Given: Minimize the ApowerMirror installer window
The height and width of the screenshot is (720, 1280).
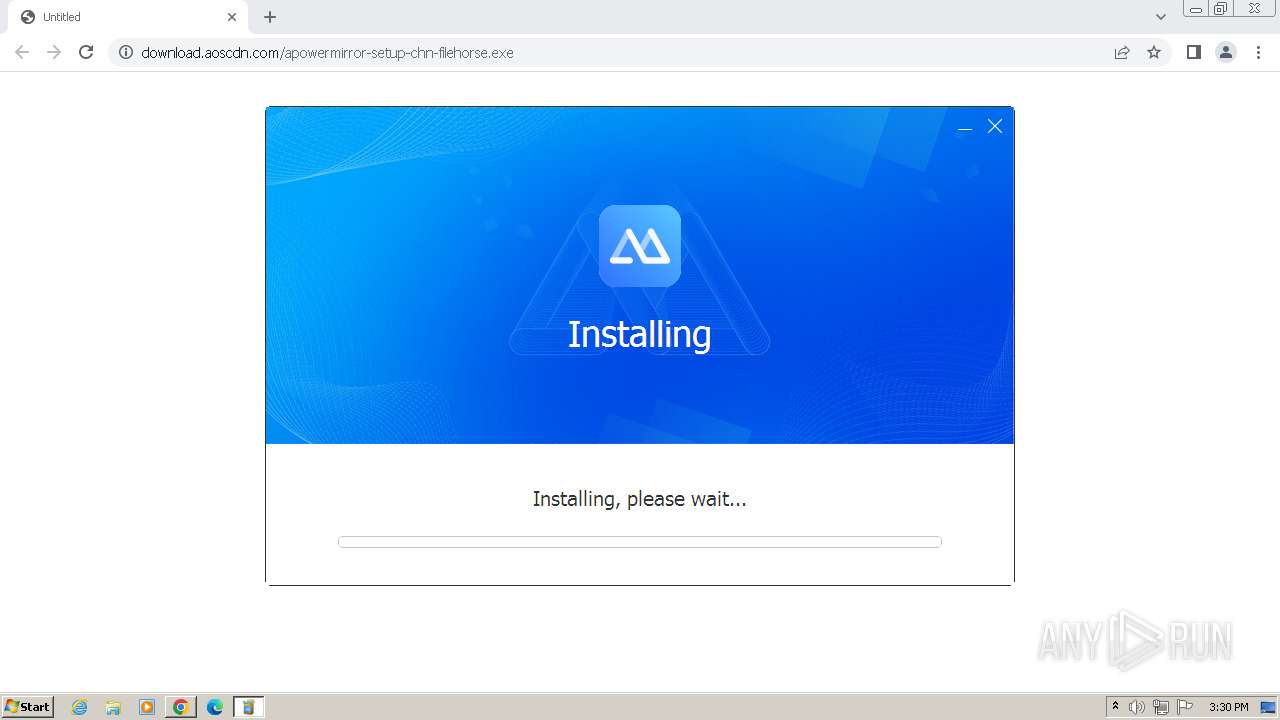Looking at the screenshot, I should click(965, 127).
